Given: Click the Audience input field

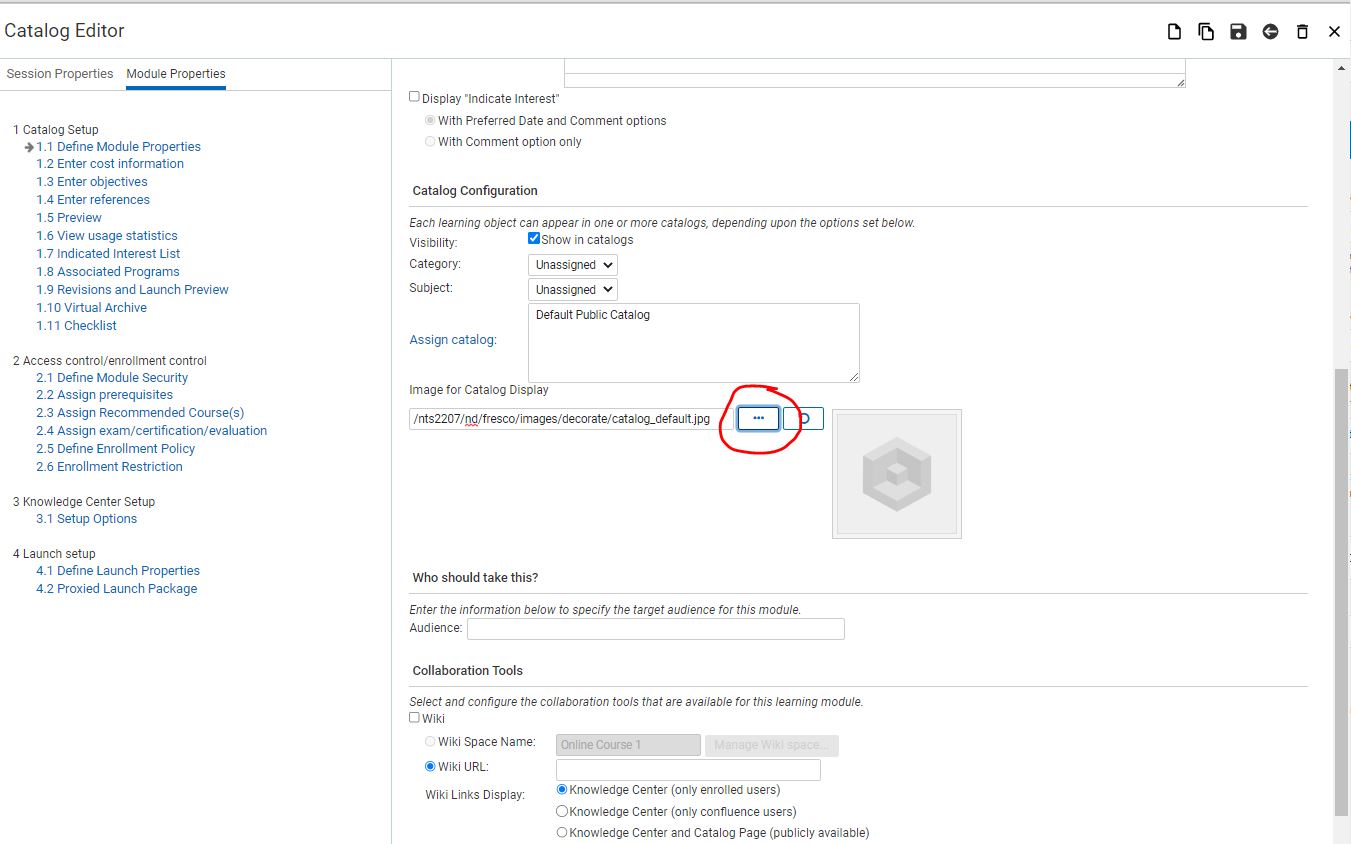Looking at the screenshot, I should pos(656,629).
